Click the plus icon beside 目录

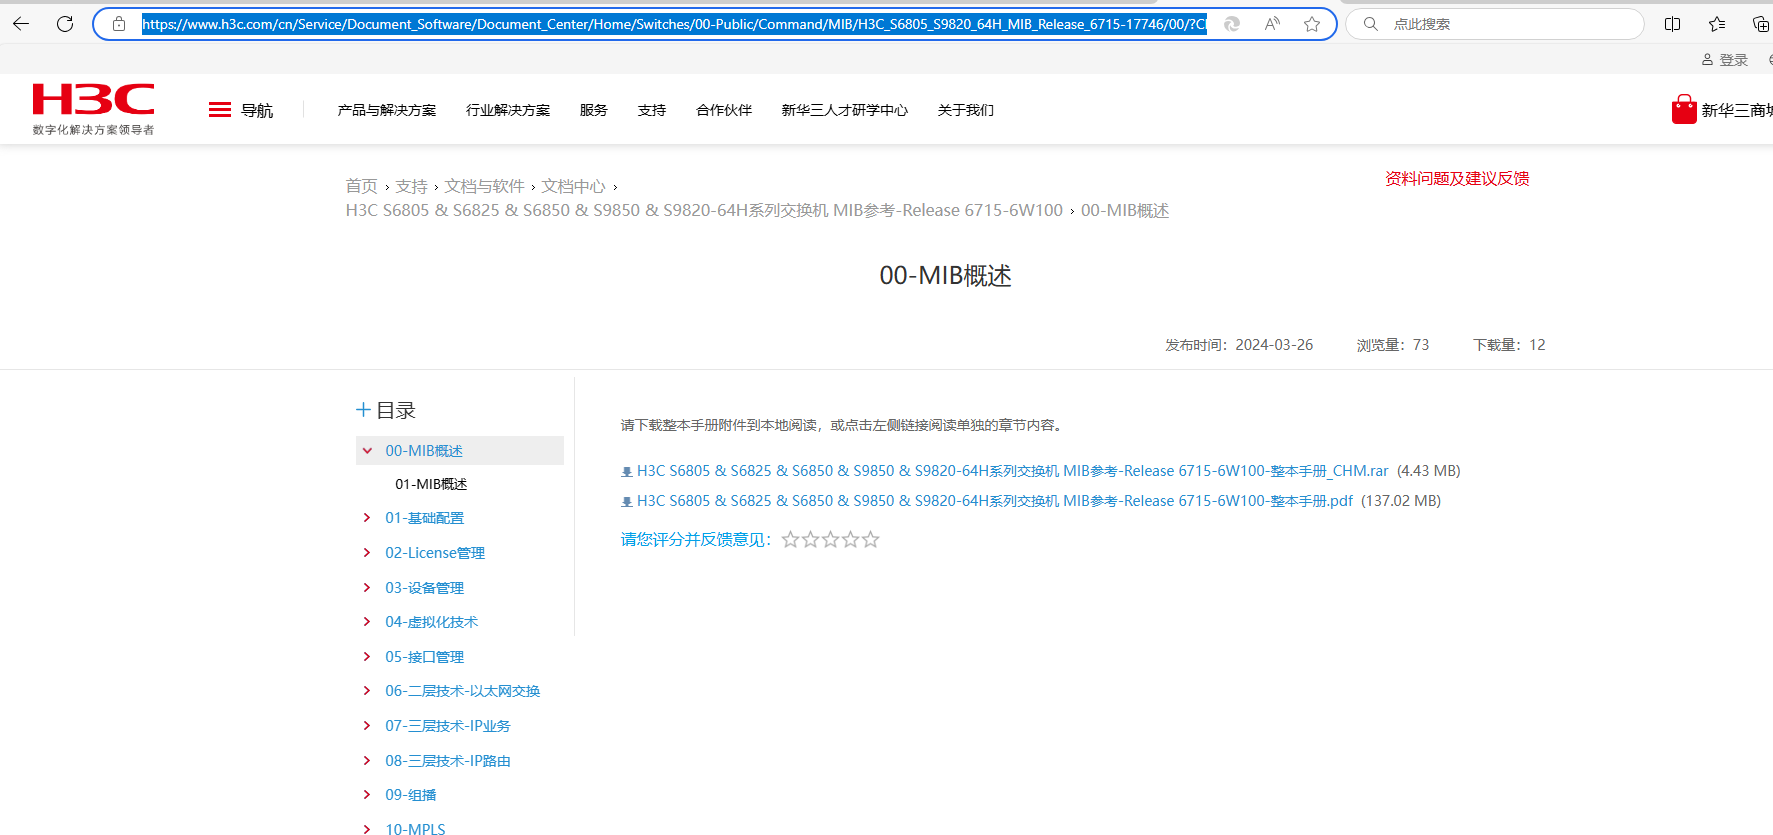click(x=363, y=410)
